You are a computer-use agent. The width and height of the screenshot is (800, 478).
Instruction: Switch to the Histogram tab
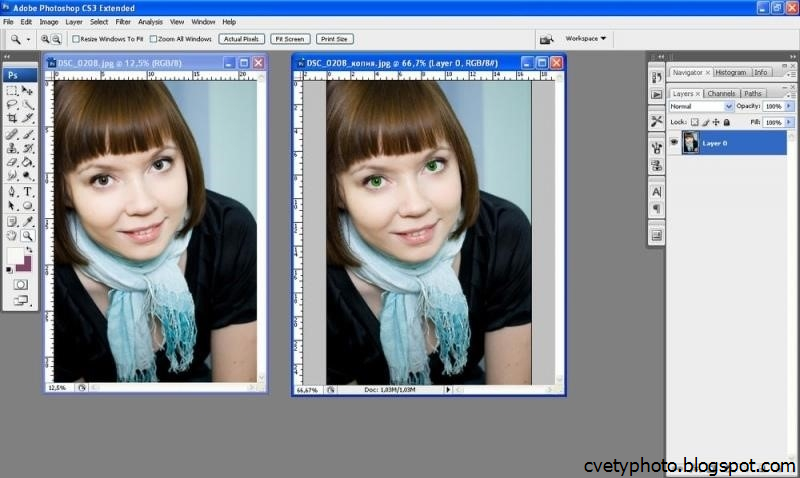tap(730, 73)
